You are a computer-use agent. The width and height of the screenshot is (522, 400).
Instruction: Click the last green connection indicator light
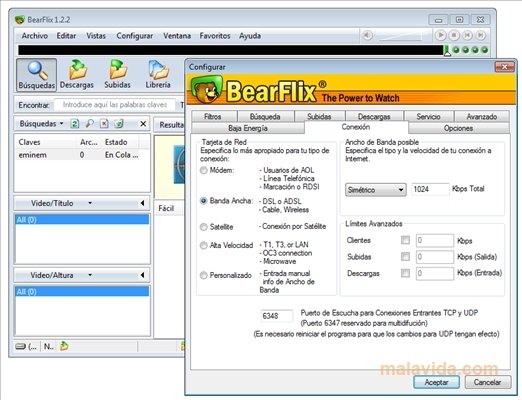485,50
